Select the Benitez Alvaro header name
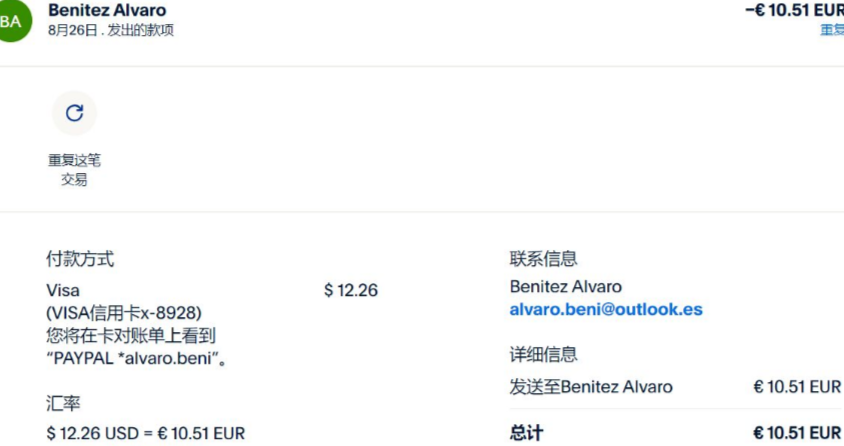The width and height of the screenshot is (844, 446). click(x=107, y=11)
